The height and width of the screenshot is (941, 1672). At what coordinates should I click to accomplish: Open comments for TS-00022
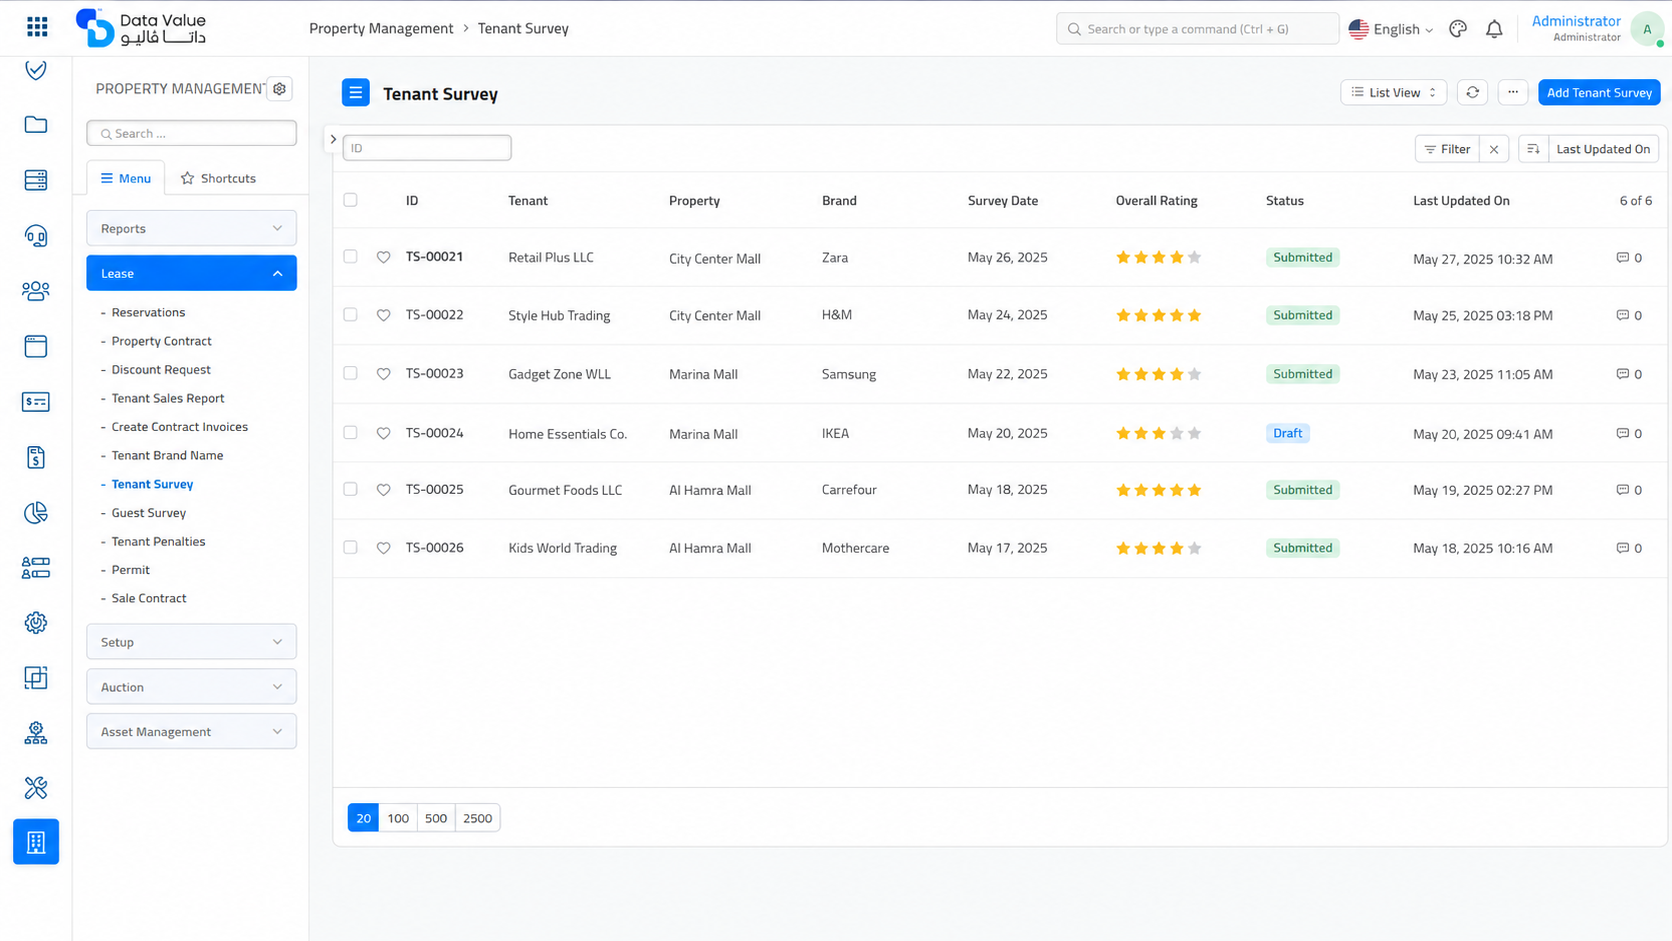point(1629,315)
